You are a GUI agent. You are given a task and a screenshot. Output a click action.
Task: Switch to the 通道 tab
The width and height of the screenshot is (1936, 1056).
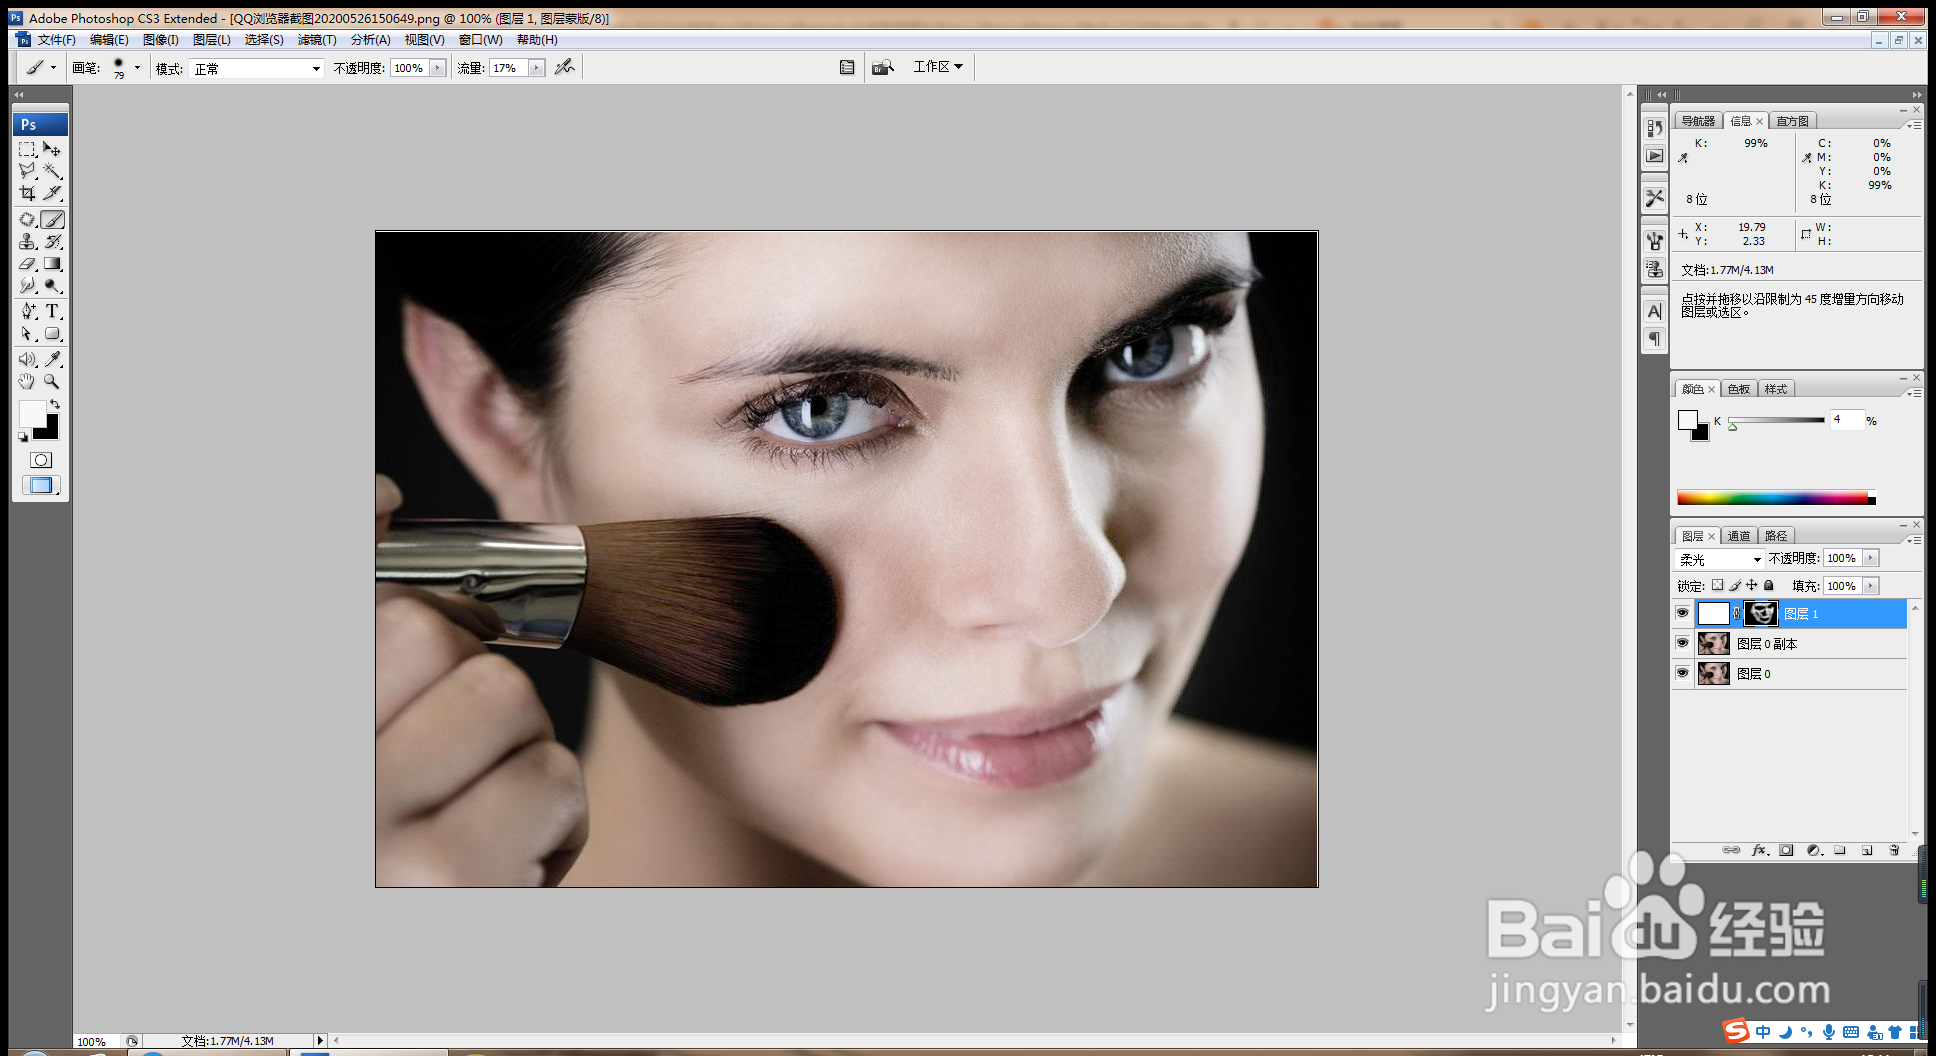(1739, 536)
